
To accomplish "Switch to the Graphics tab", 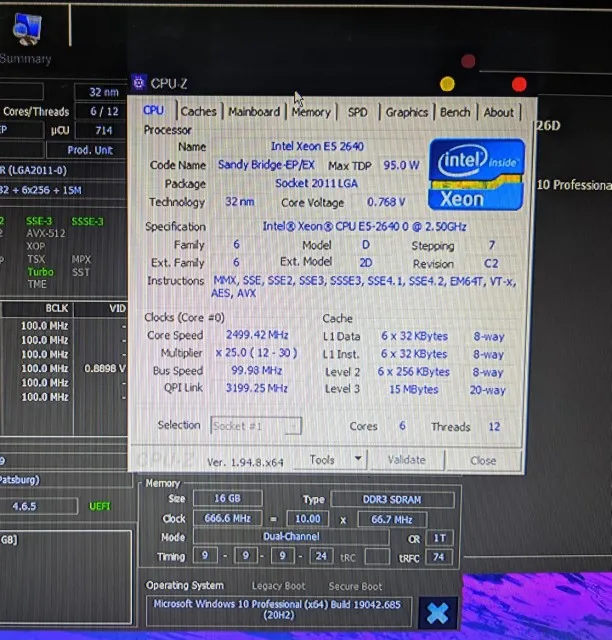I will pos(407,112).
